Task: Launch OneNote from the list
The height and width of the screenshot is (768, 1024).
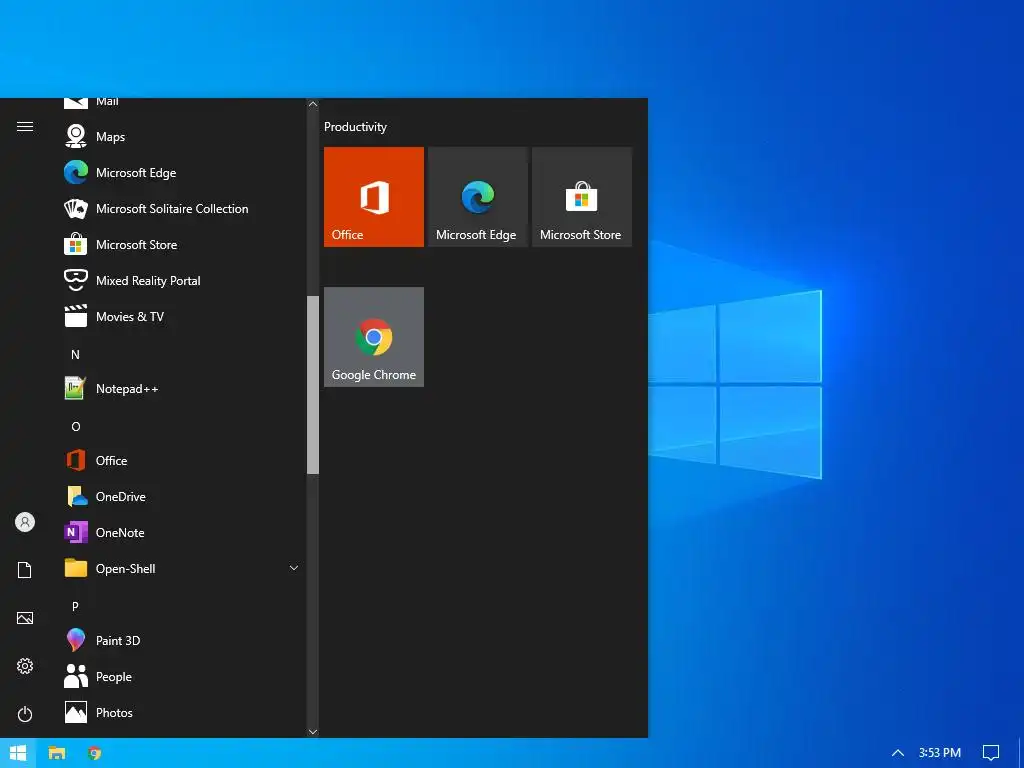Action: click(x=183, y=532)
